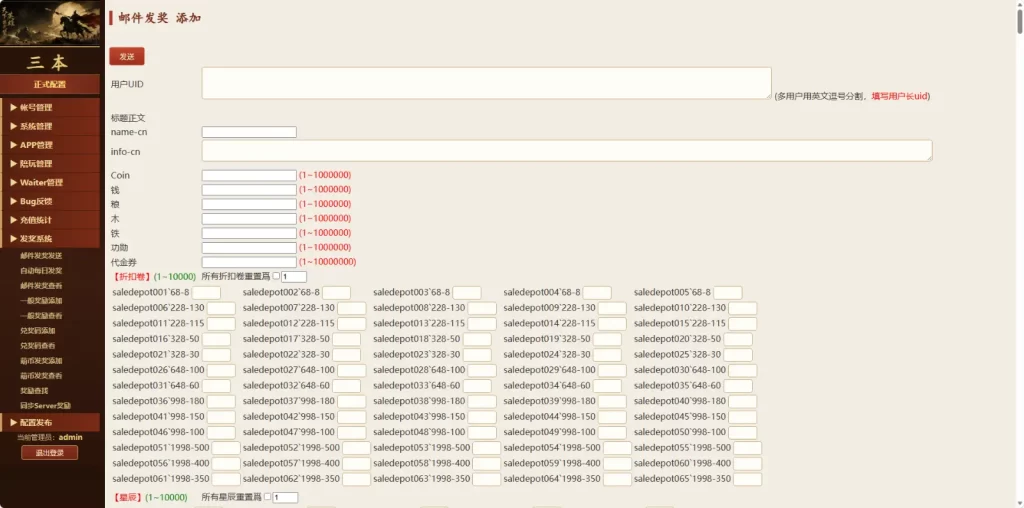Click the 标题正文 label

pos(128,118)
